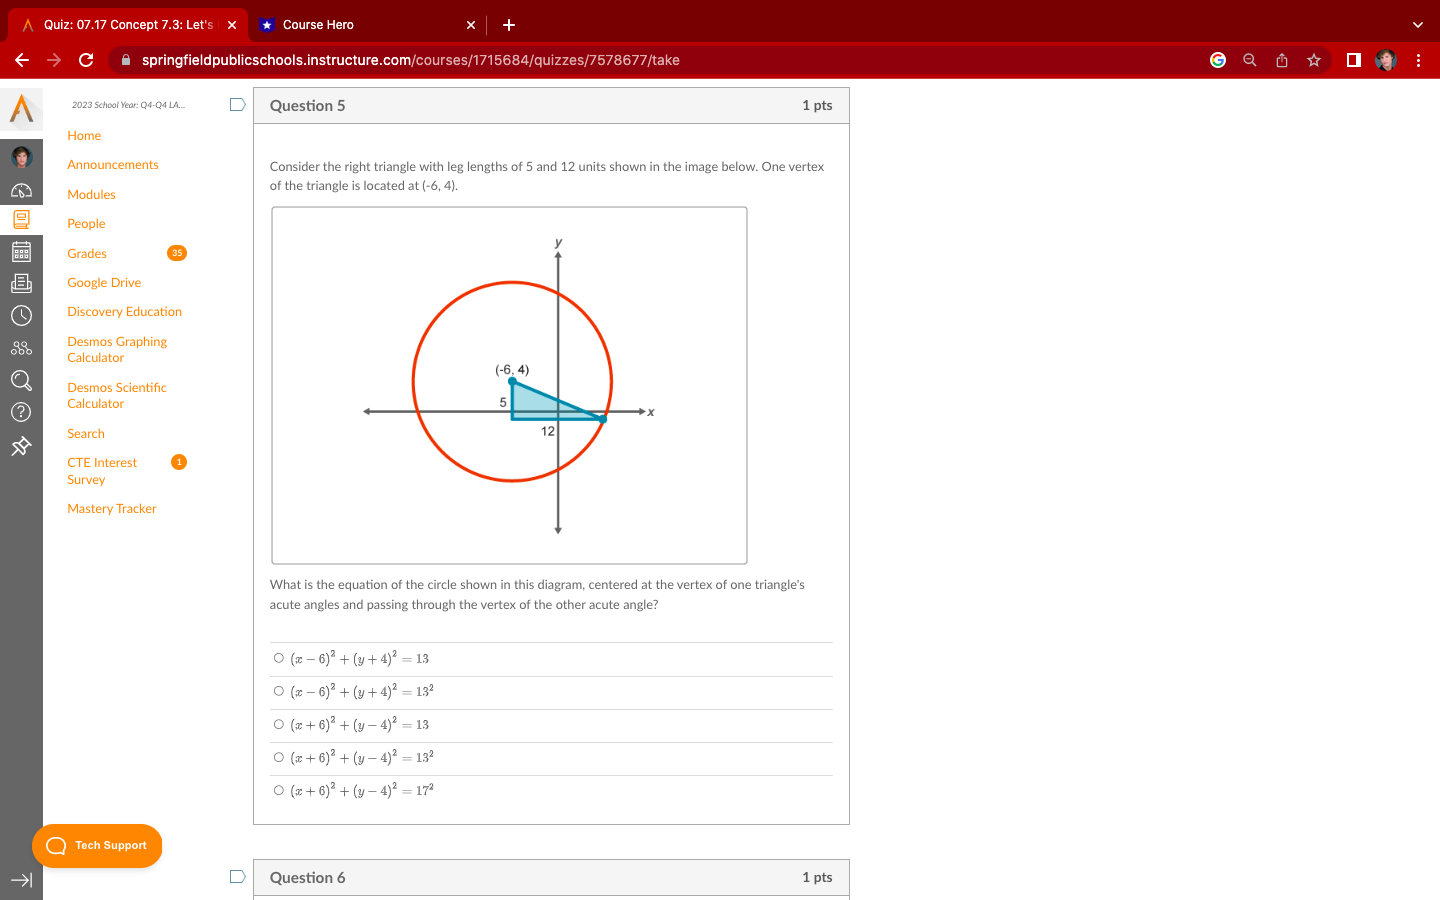
Task: Open the Commons icon in global navigation
Action: point(21,348)
